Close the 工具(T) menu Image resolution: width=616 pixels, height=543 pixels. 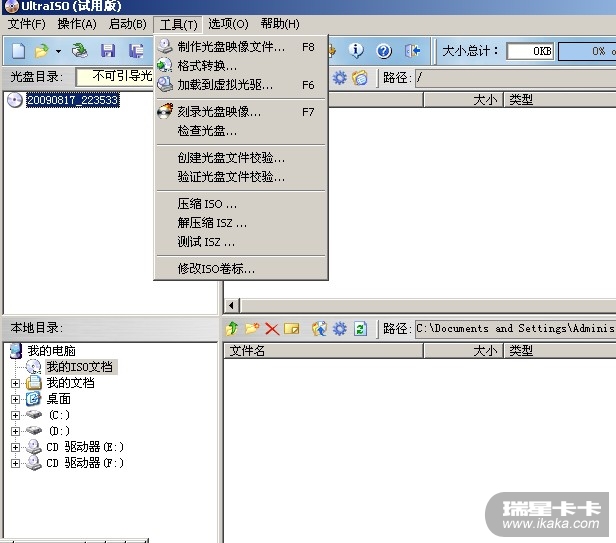click(x=178, y=25)
